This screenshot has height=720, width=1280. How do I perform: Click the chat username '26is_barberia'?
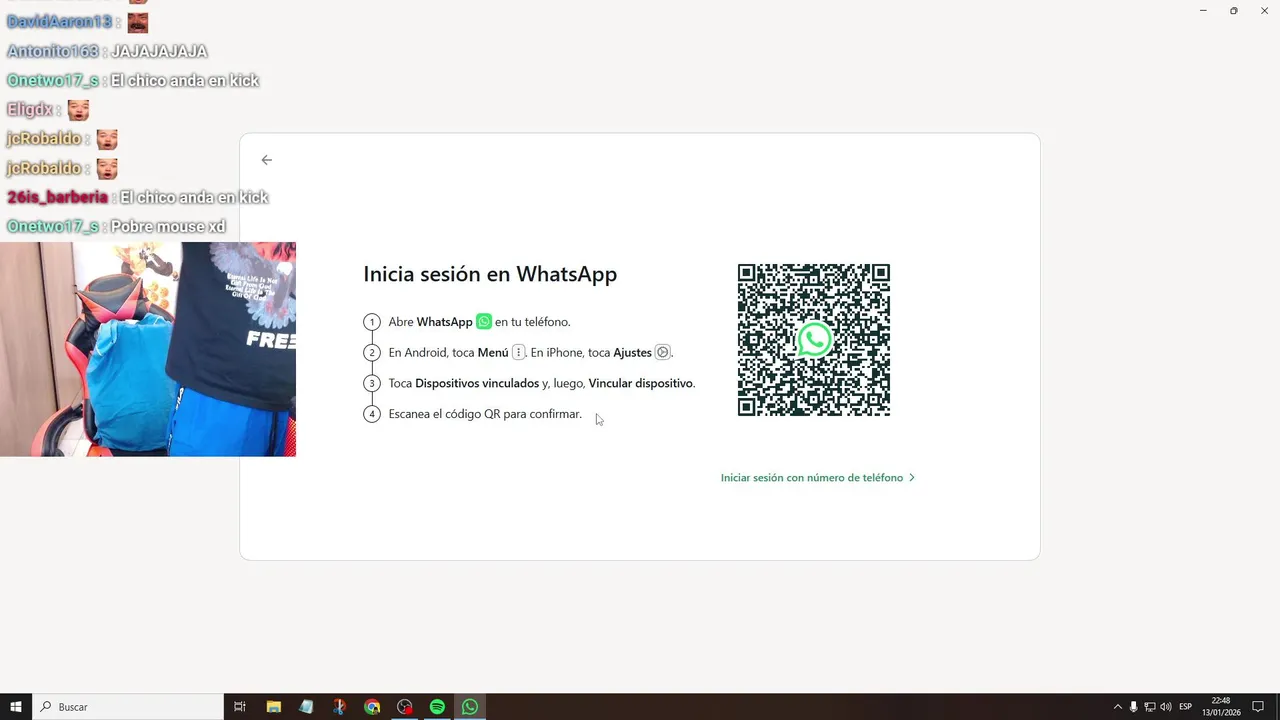click(x=57, y=197)
